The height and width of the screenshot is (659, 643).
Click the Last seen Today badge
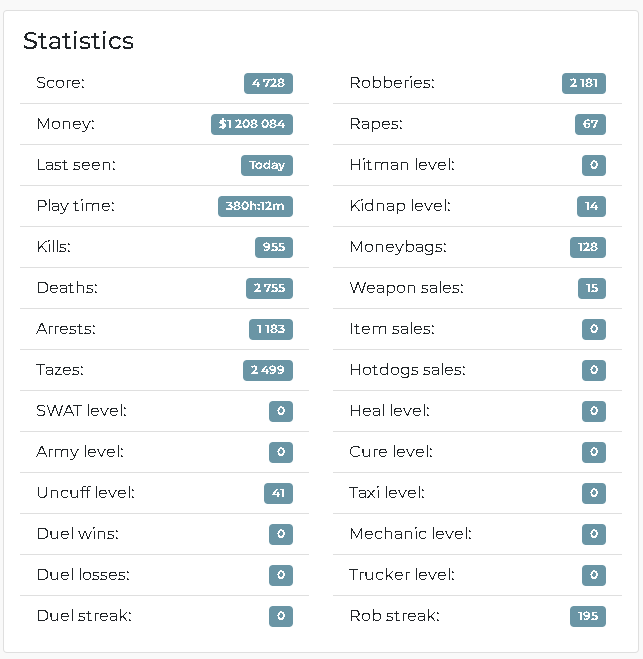pos(267,165)
